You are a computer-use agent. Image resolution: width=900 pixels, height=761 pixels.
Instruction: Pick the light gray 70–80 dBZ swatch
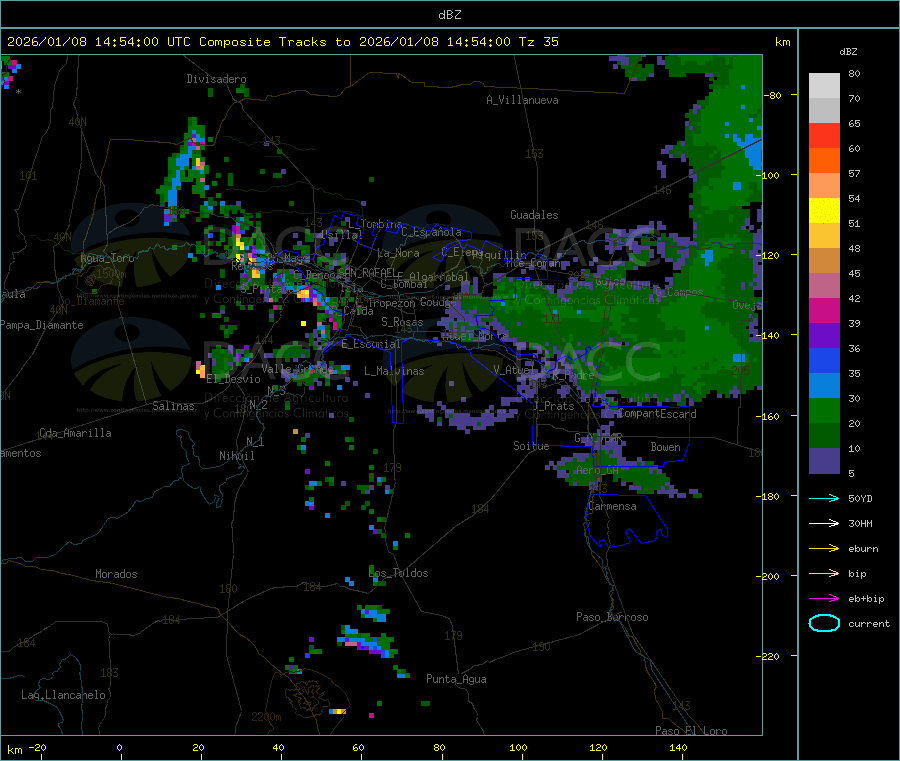pyautogui.click(x=824, y=86)
